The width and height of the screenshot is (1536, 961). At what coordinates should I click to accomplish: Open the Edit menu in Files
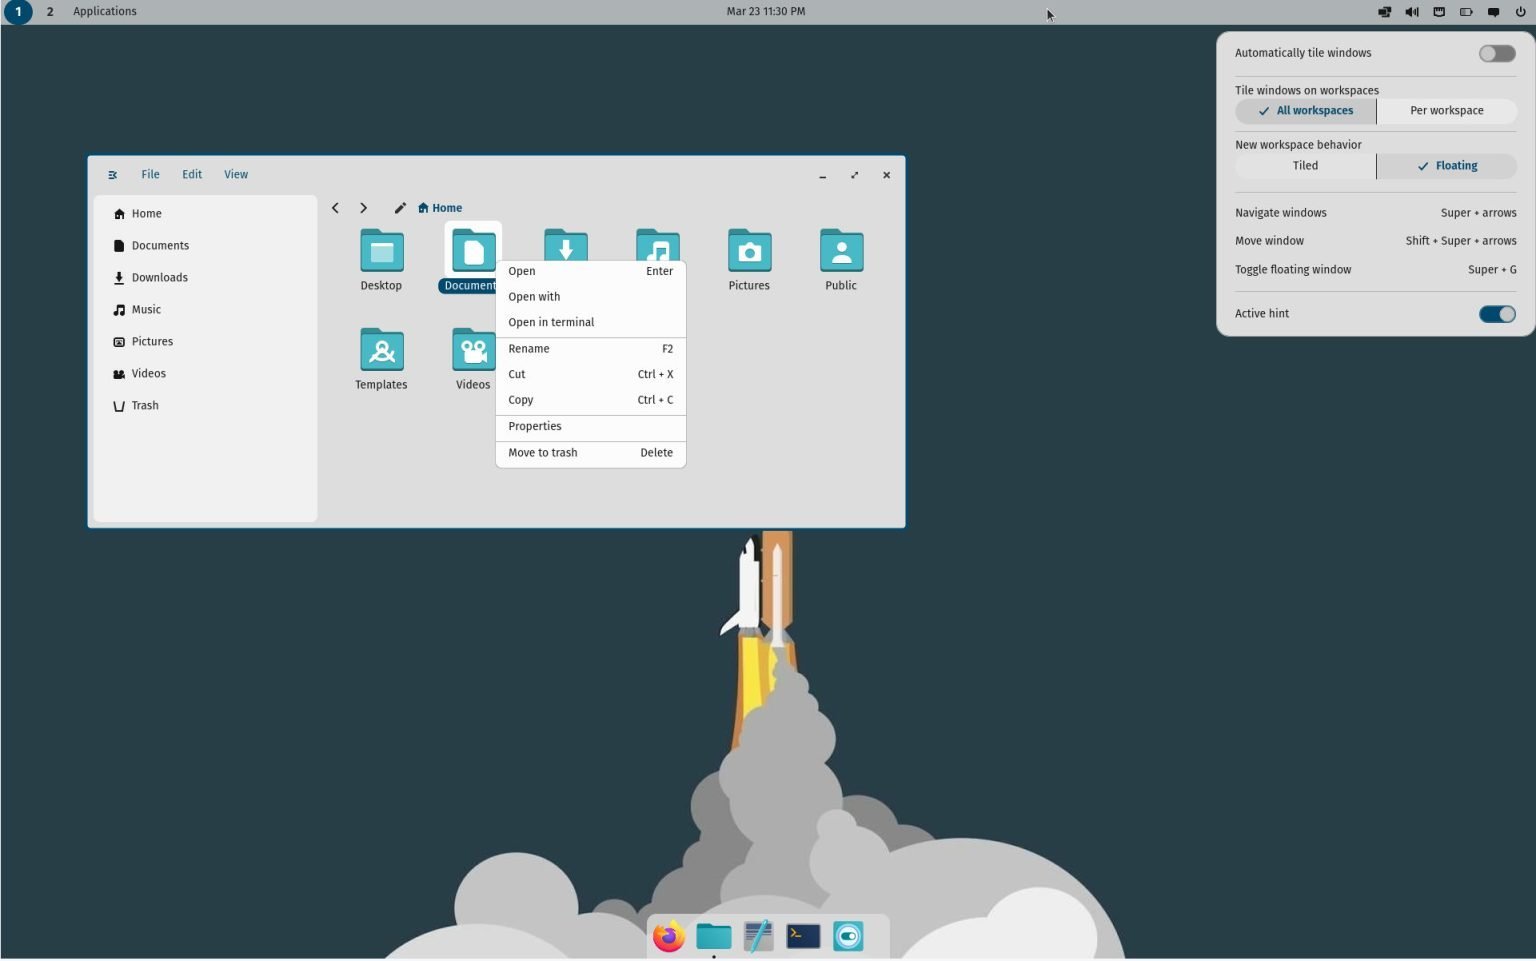pyautogui.click(x=191, y=174)
